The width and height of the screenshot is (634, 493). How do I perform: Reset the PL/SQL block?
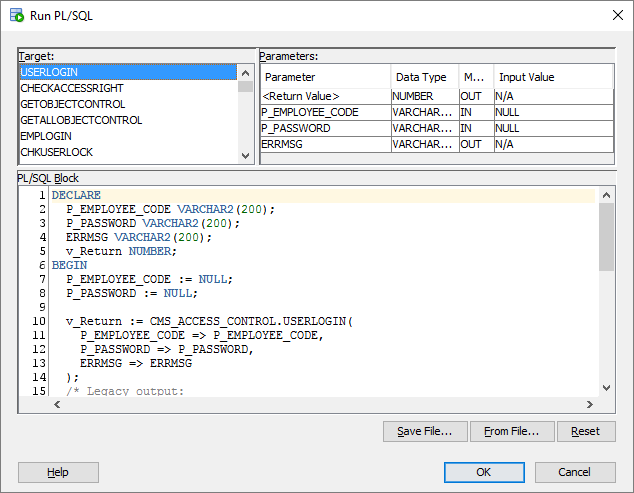coord(586,432)
